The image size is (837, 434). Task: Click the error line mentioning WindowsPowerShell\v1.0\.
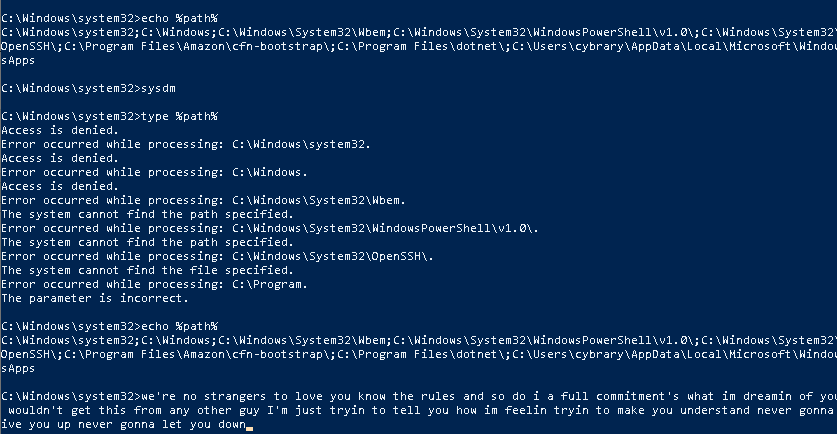[270, 228]
